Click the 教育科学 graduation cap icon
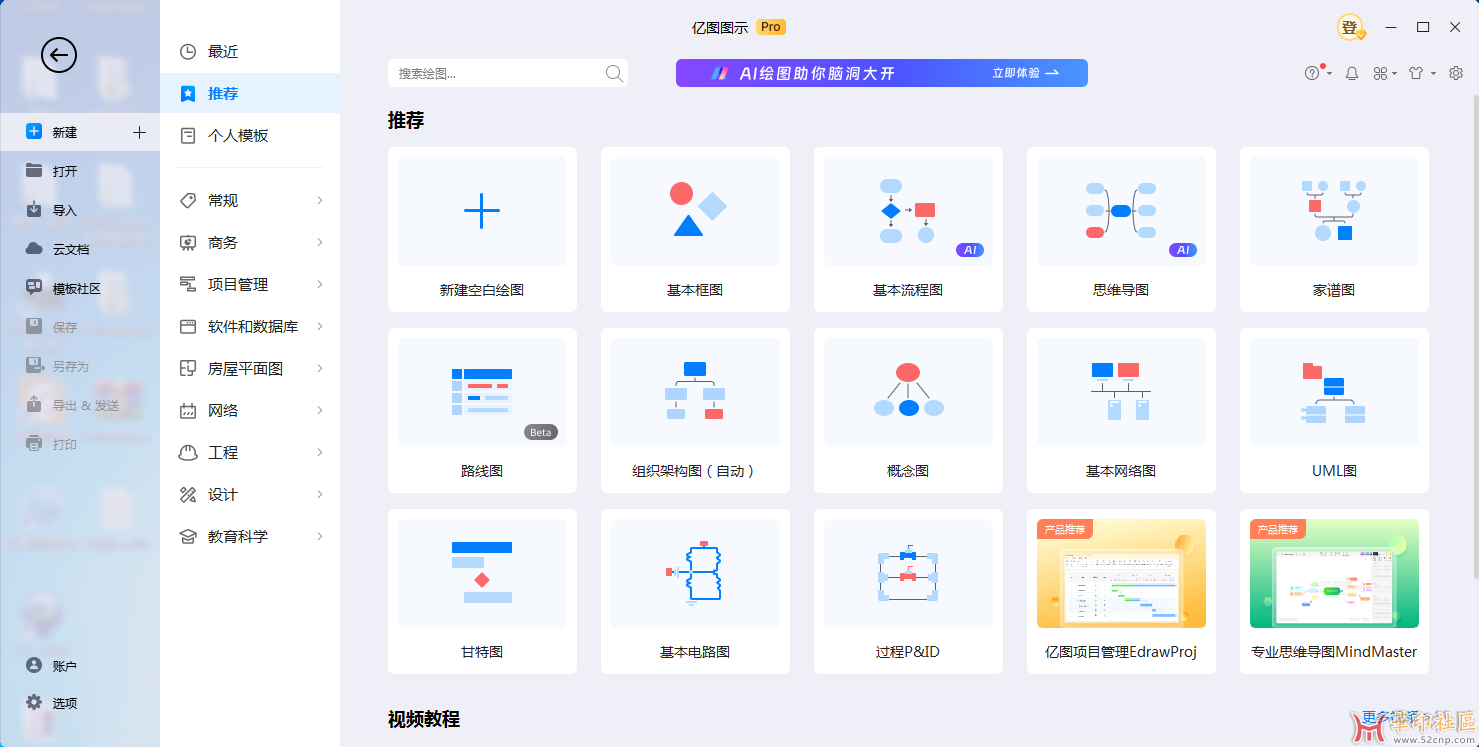Image resolution: width=1479 pixels, height=747 pixels. click(188, 537)
